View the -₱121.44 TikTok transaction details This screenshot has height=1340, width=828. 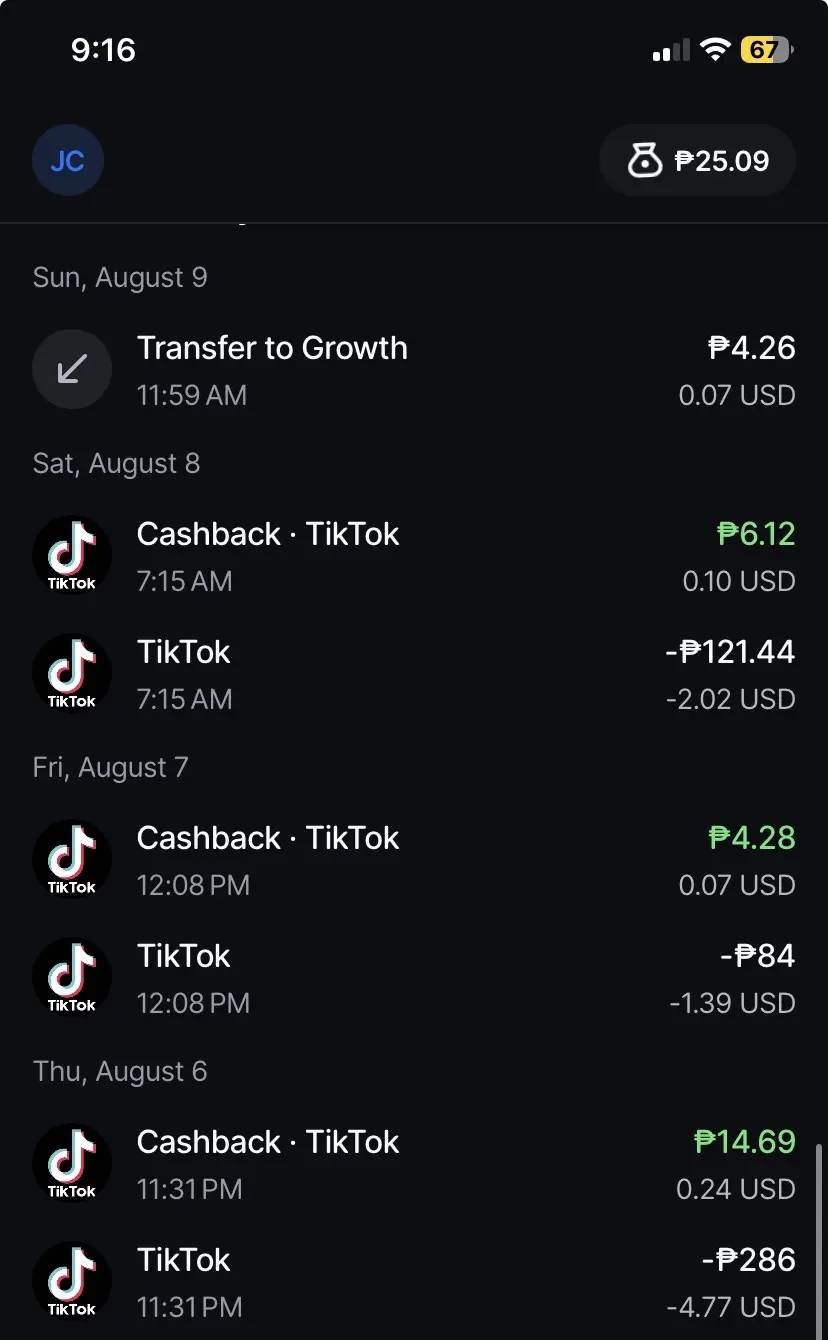tap(414, 673)
